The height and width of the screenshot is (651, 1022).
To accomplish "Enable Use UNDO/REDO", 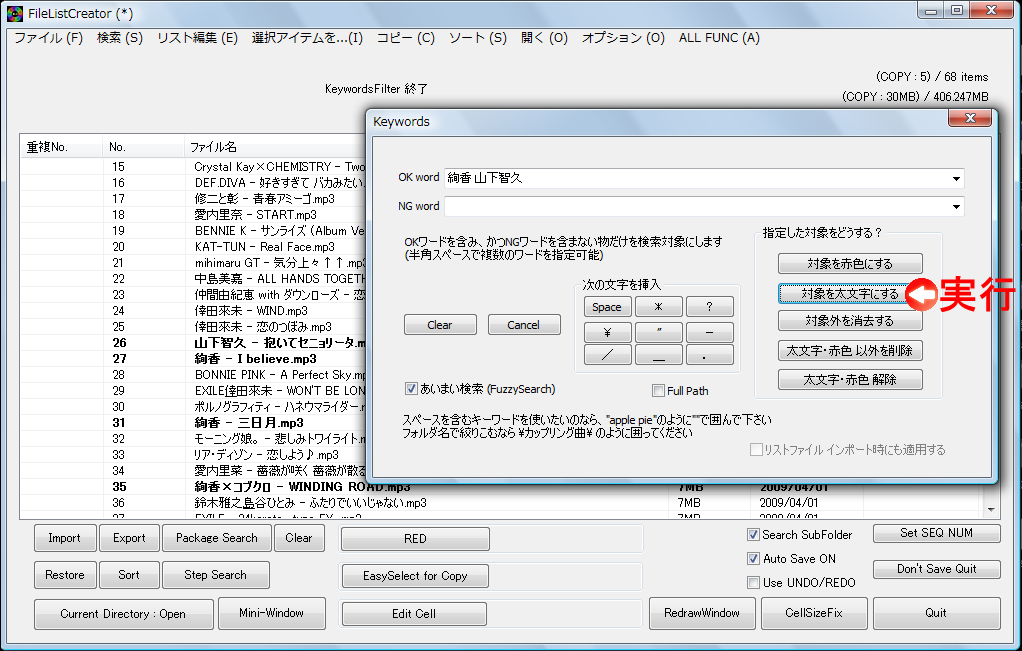I will [754, 582].
